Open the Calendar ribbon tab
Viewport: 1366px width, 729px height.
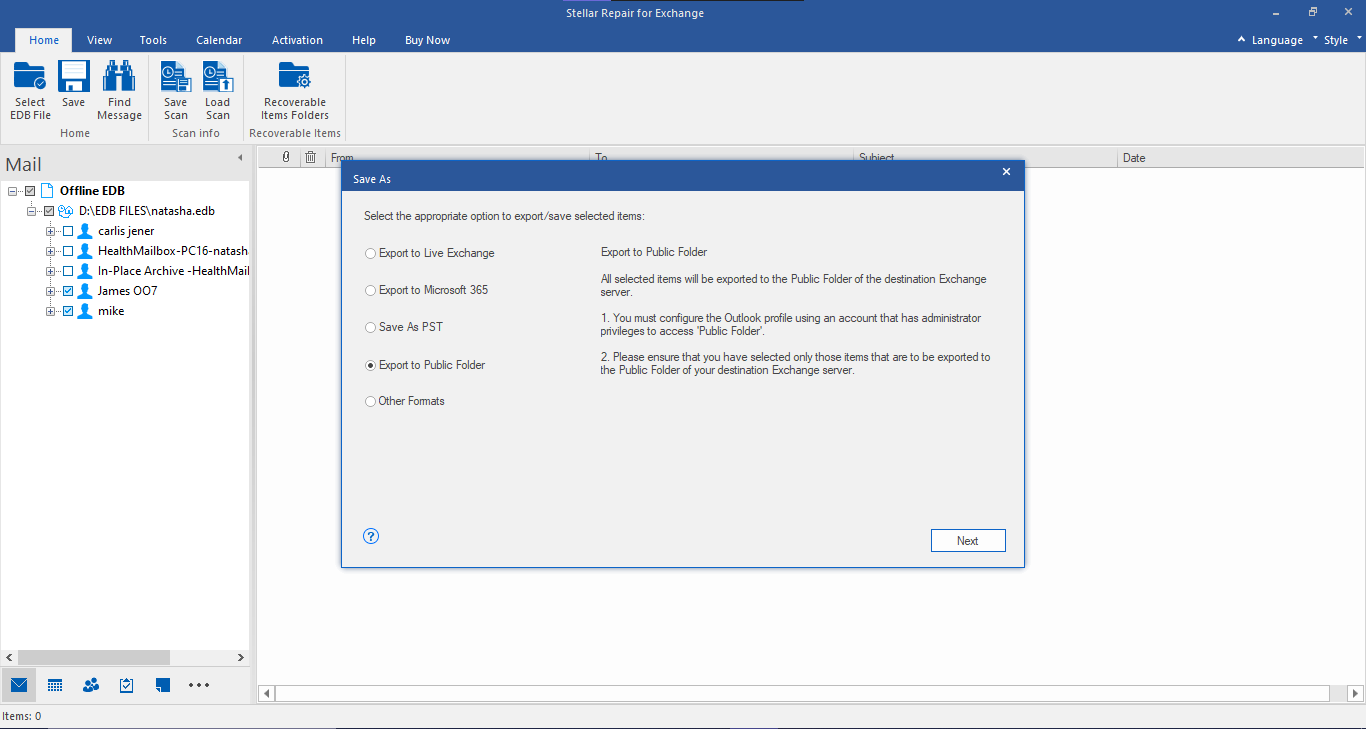[x=219, y=40]
